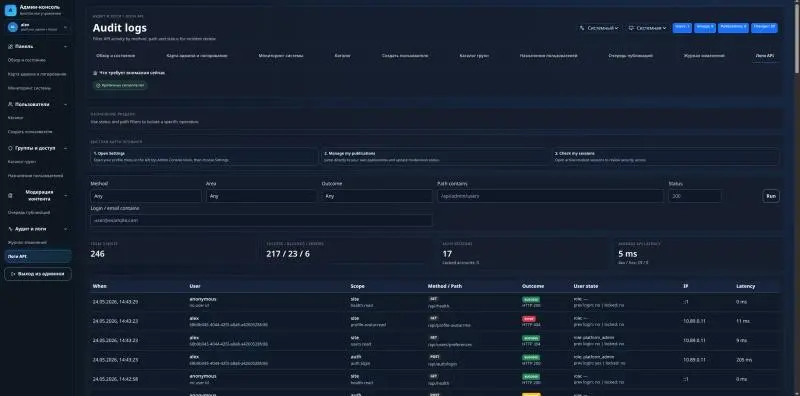This screenshot has width=800, height=396.
Task: Collapse the Аудит и логи section
Action: pos(65,229)
